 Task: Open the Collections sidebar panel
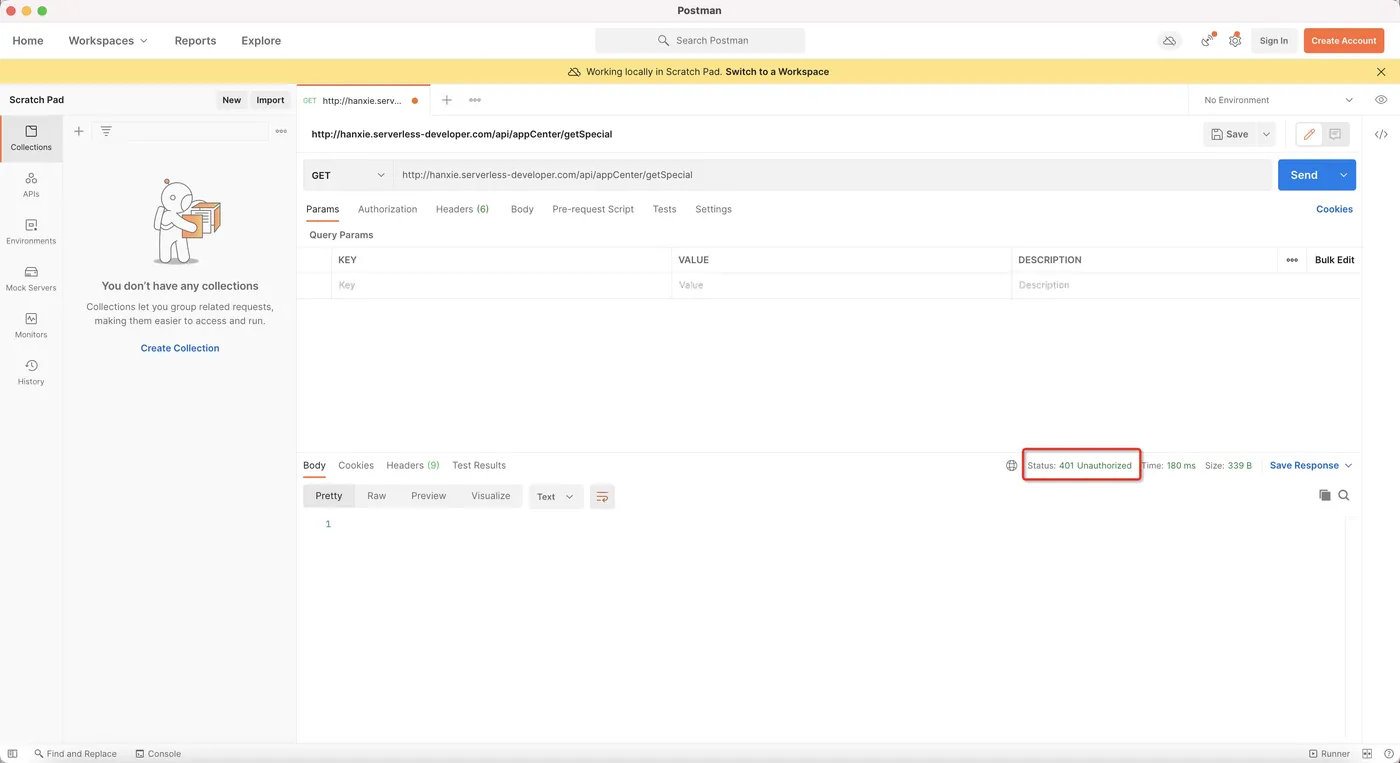31,138
